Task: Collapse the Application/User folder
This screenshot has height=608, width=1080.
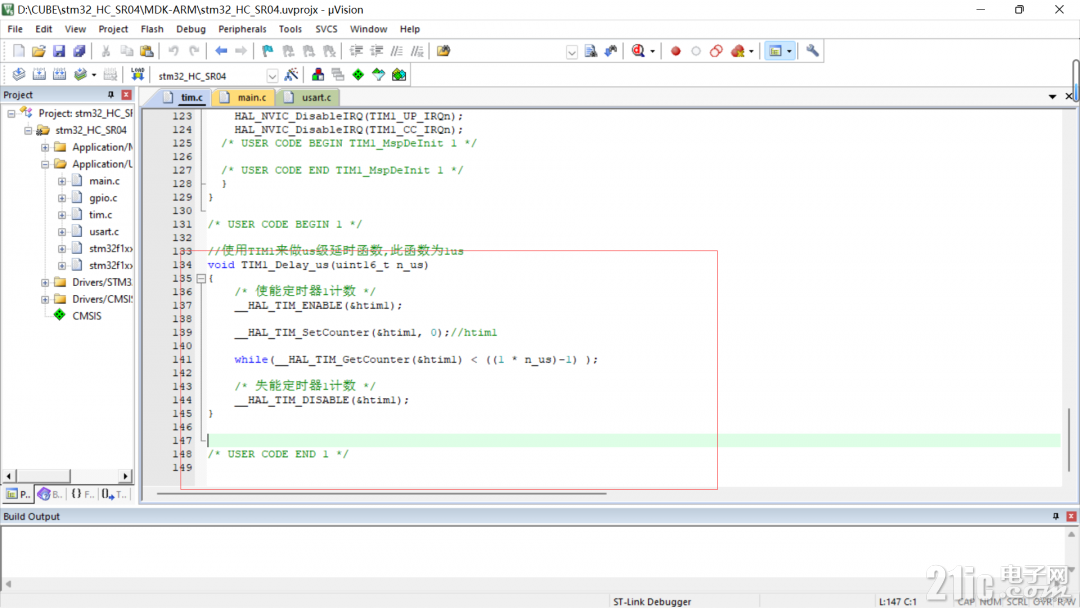Action: pyautogui.click(x=45, y=164)
